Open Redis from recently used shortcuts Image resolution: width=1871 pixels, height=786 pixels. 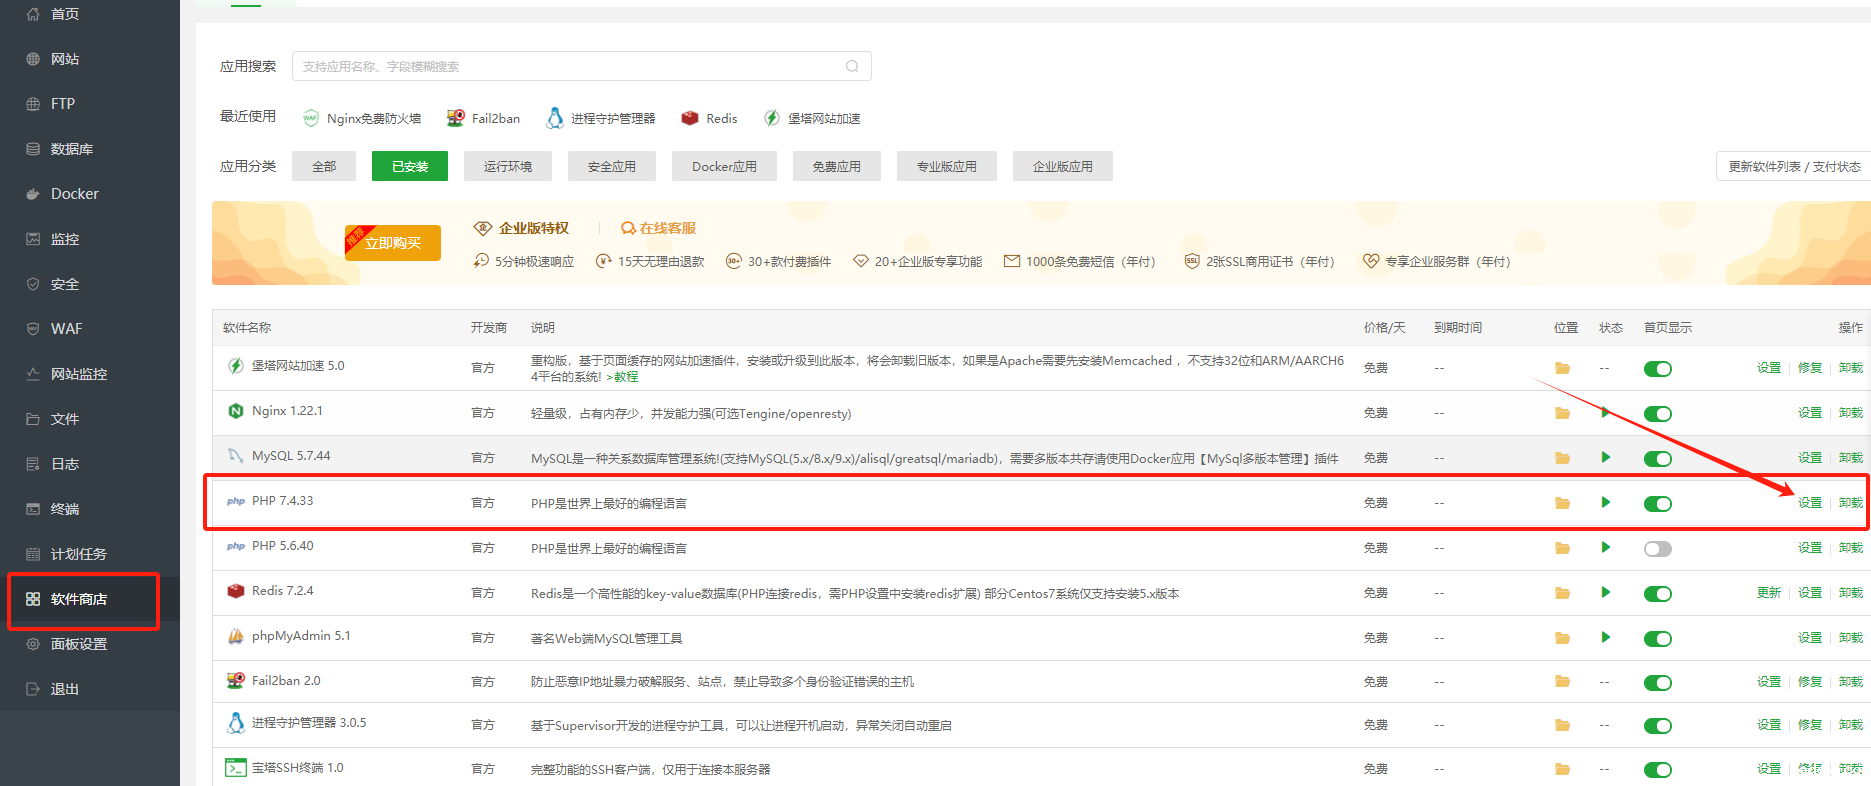pos(710,118)
